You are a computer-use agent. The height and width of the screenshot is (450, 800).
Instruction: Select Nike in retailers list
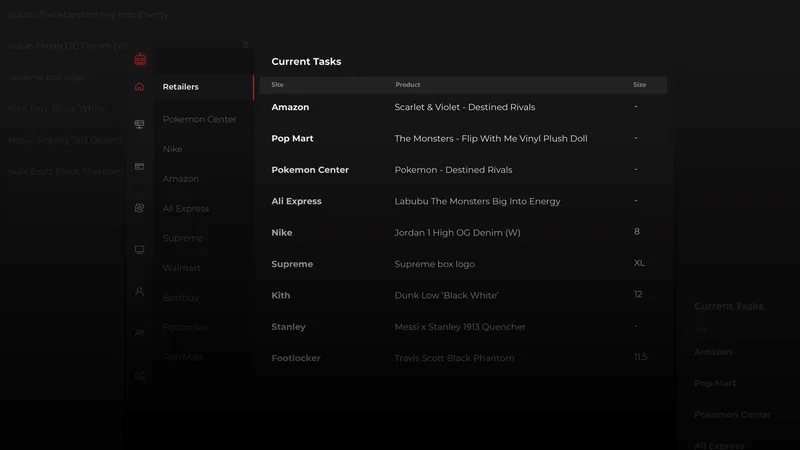click(172, 149)
